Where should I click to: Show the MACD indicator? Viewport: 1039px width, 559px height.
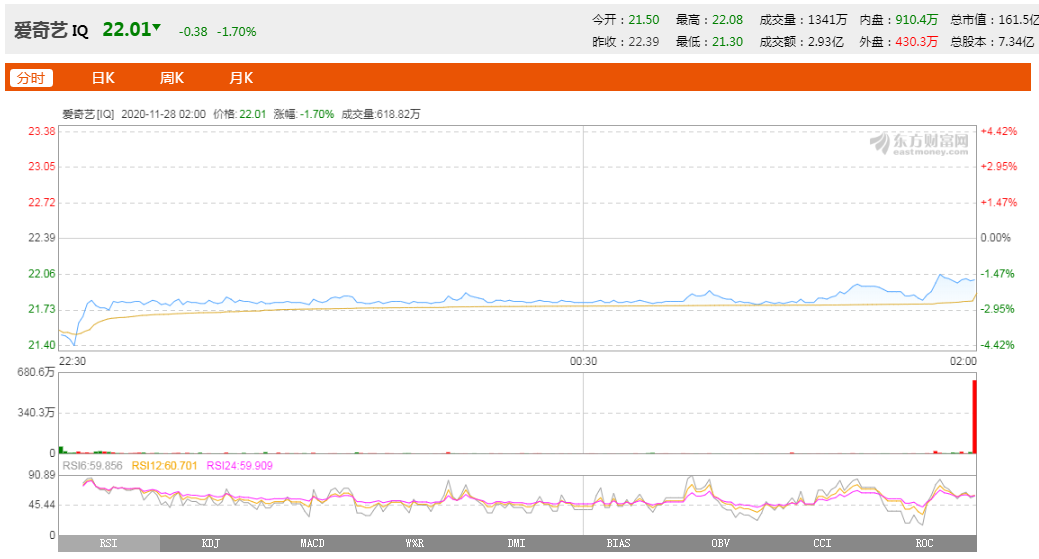click(x=312, y=543)
